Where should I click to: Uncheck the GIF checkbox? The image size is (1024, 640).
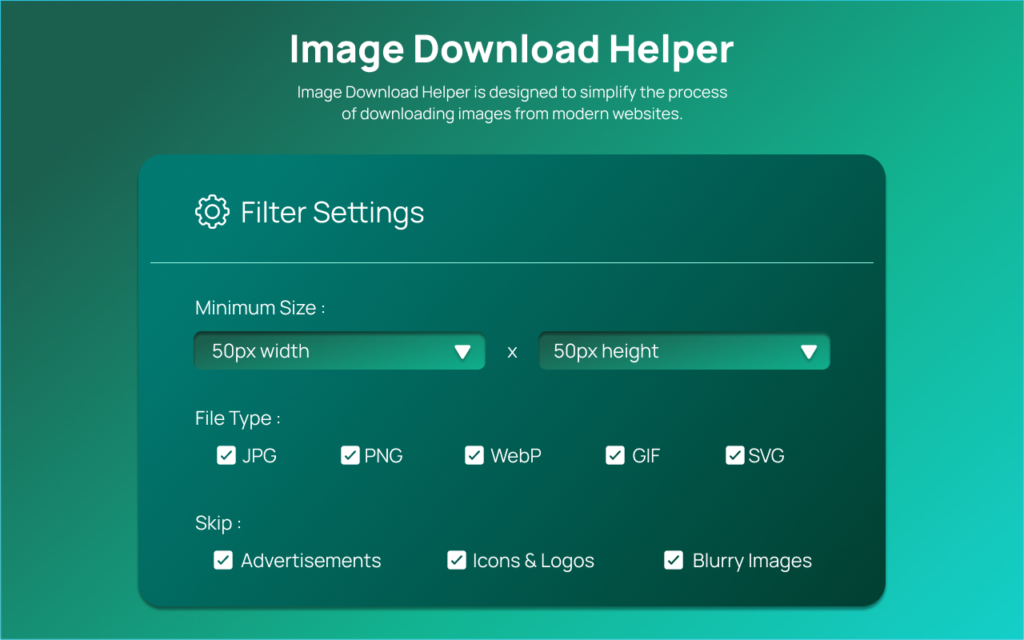tap(615, 456)
